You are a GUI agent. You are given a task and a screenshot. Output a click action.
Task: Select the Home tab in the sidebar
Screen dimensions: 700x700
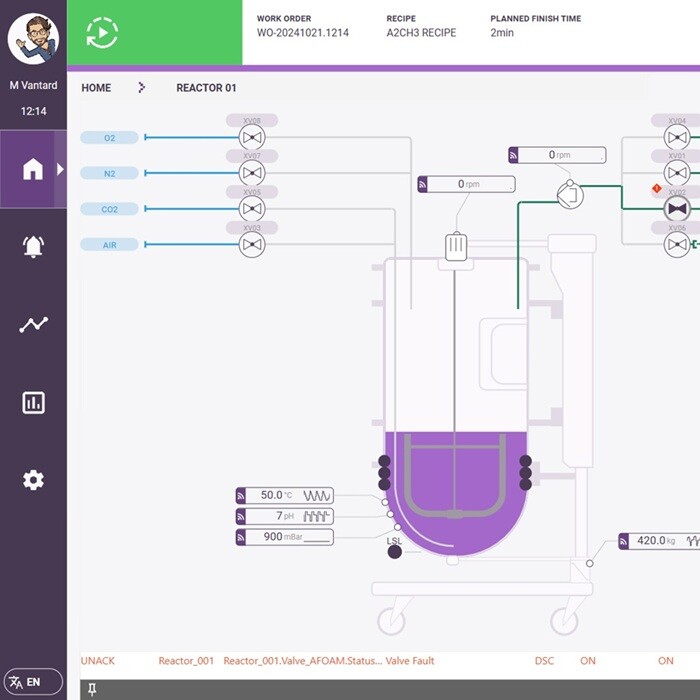[x=32, y=169]
